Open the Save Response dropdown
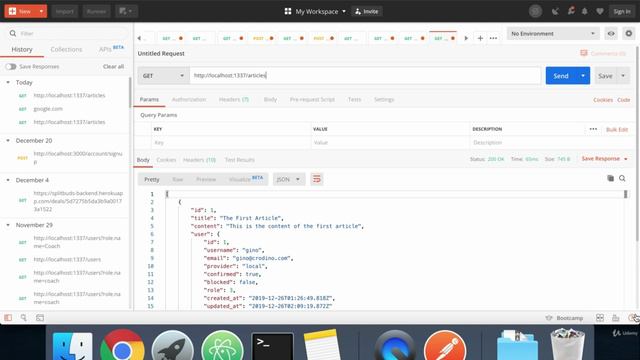The height and width of the screenshot is (360, 640). tap(604, 159)
